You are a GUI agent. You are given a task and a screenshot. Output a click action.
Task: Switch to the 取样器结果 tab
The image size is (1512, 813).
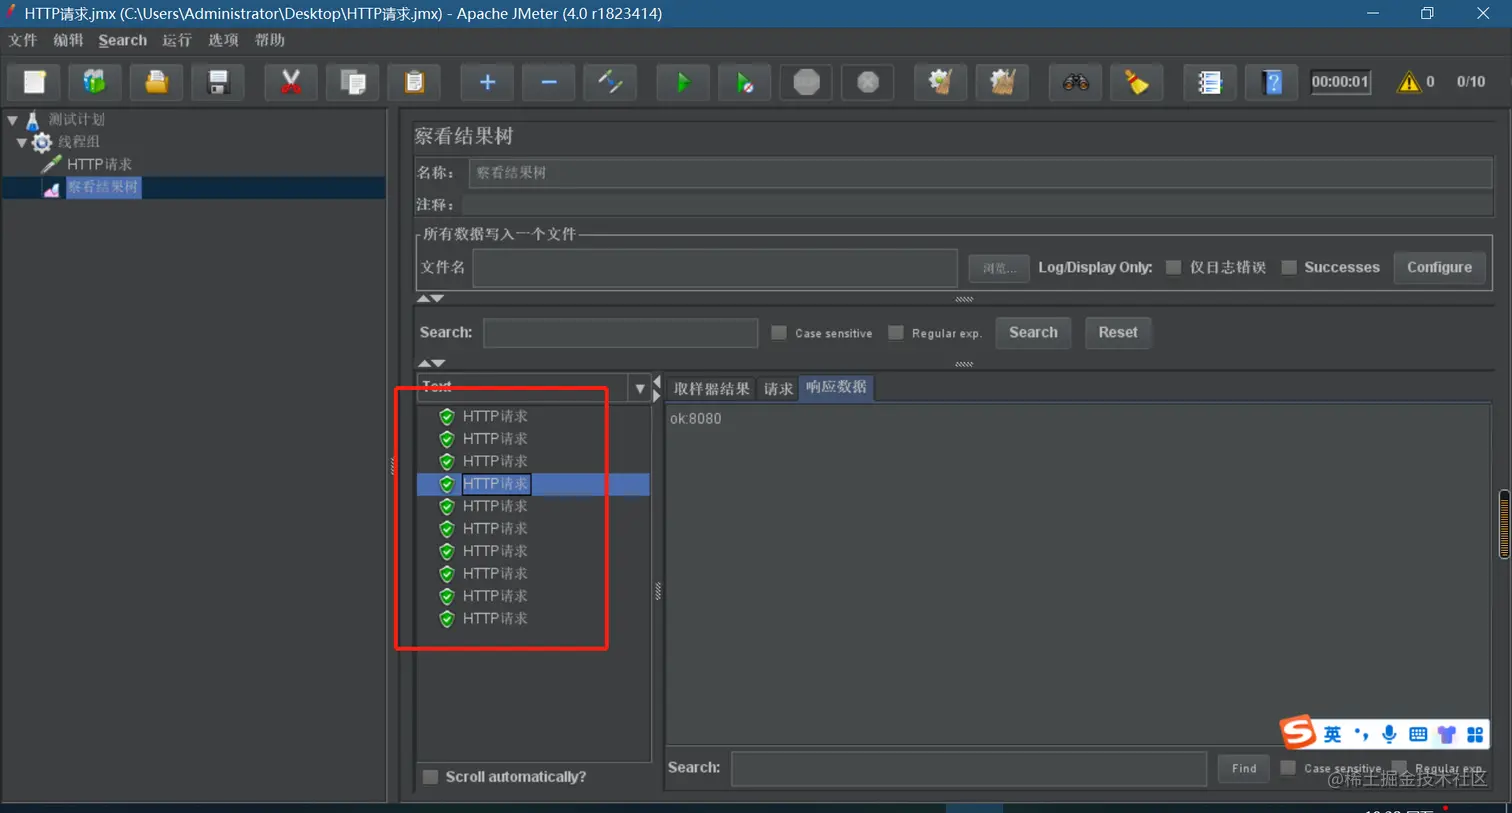point(712,388)
